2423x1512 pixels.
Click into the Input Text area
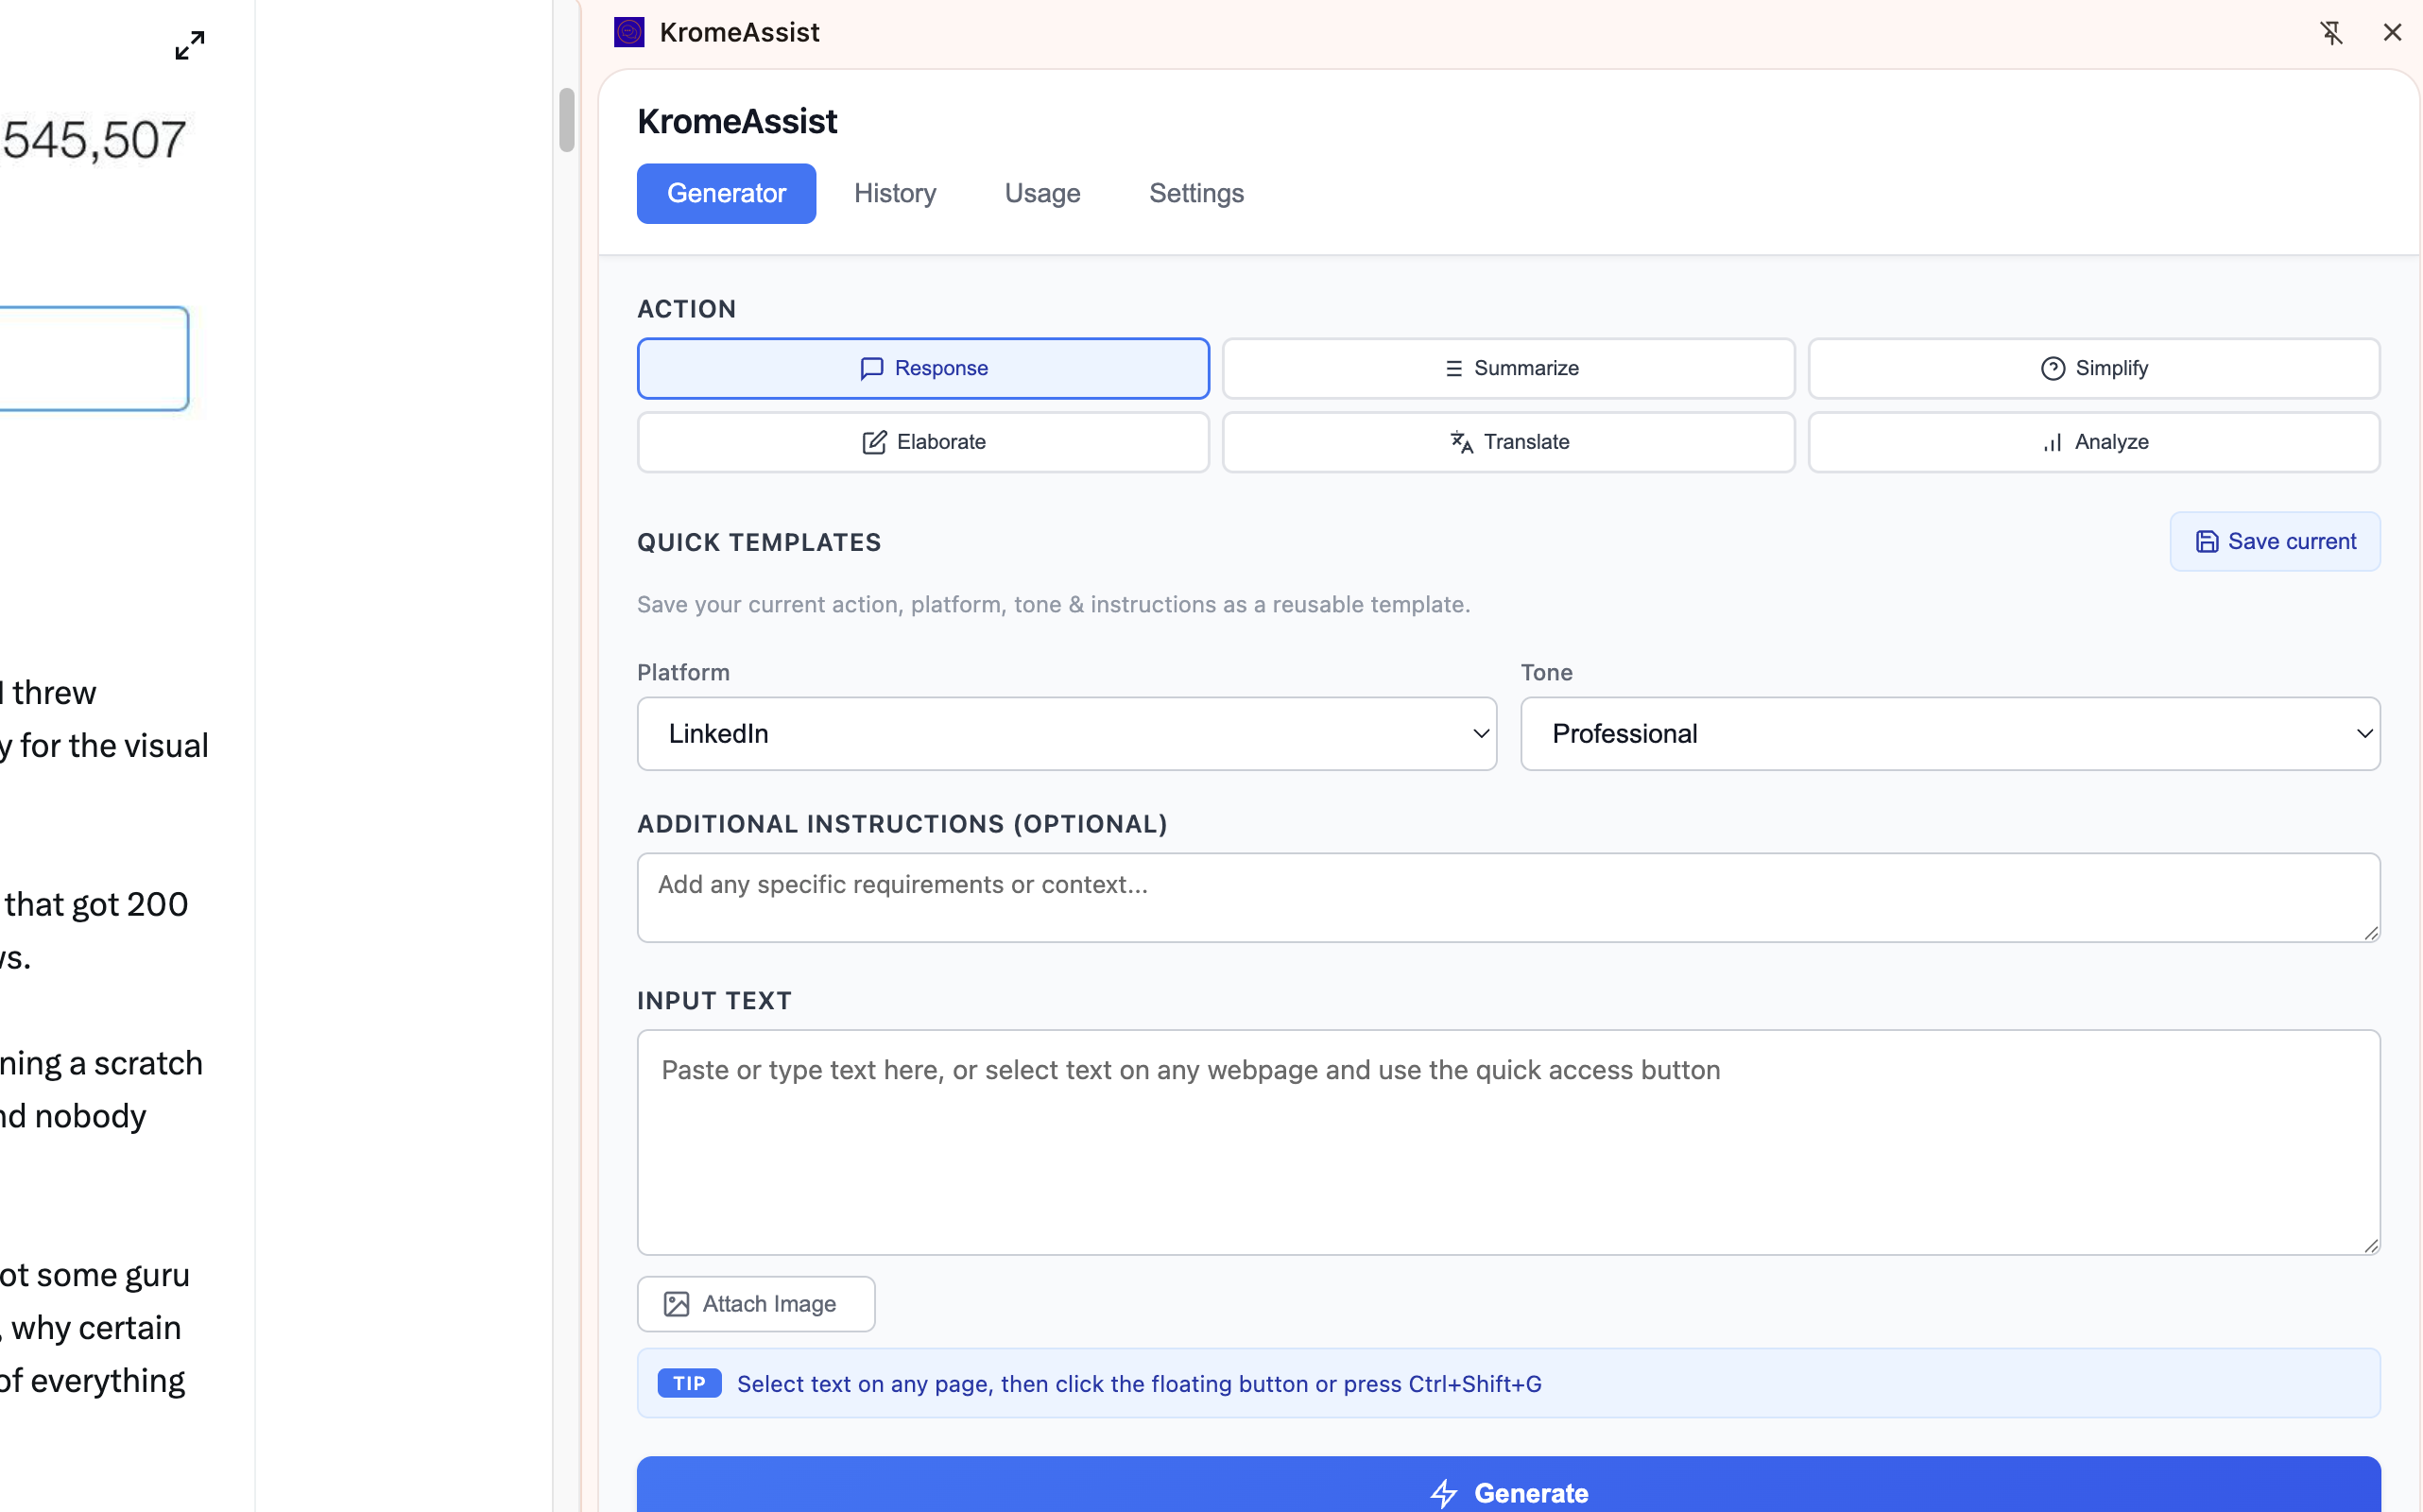[x=1508, y=1142]
